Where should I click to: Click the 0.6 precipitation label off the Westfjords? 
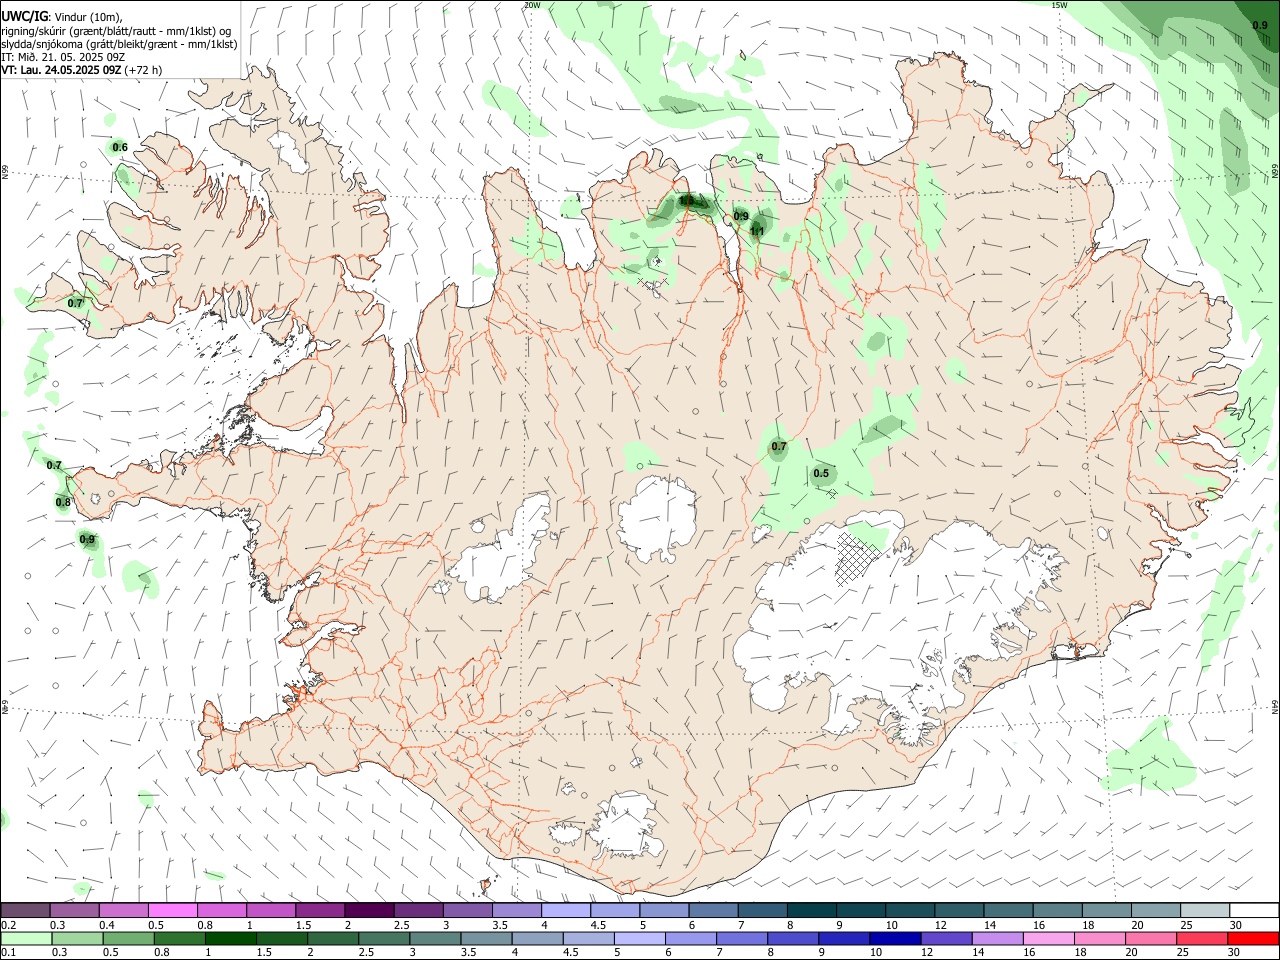coord(120,148)
